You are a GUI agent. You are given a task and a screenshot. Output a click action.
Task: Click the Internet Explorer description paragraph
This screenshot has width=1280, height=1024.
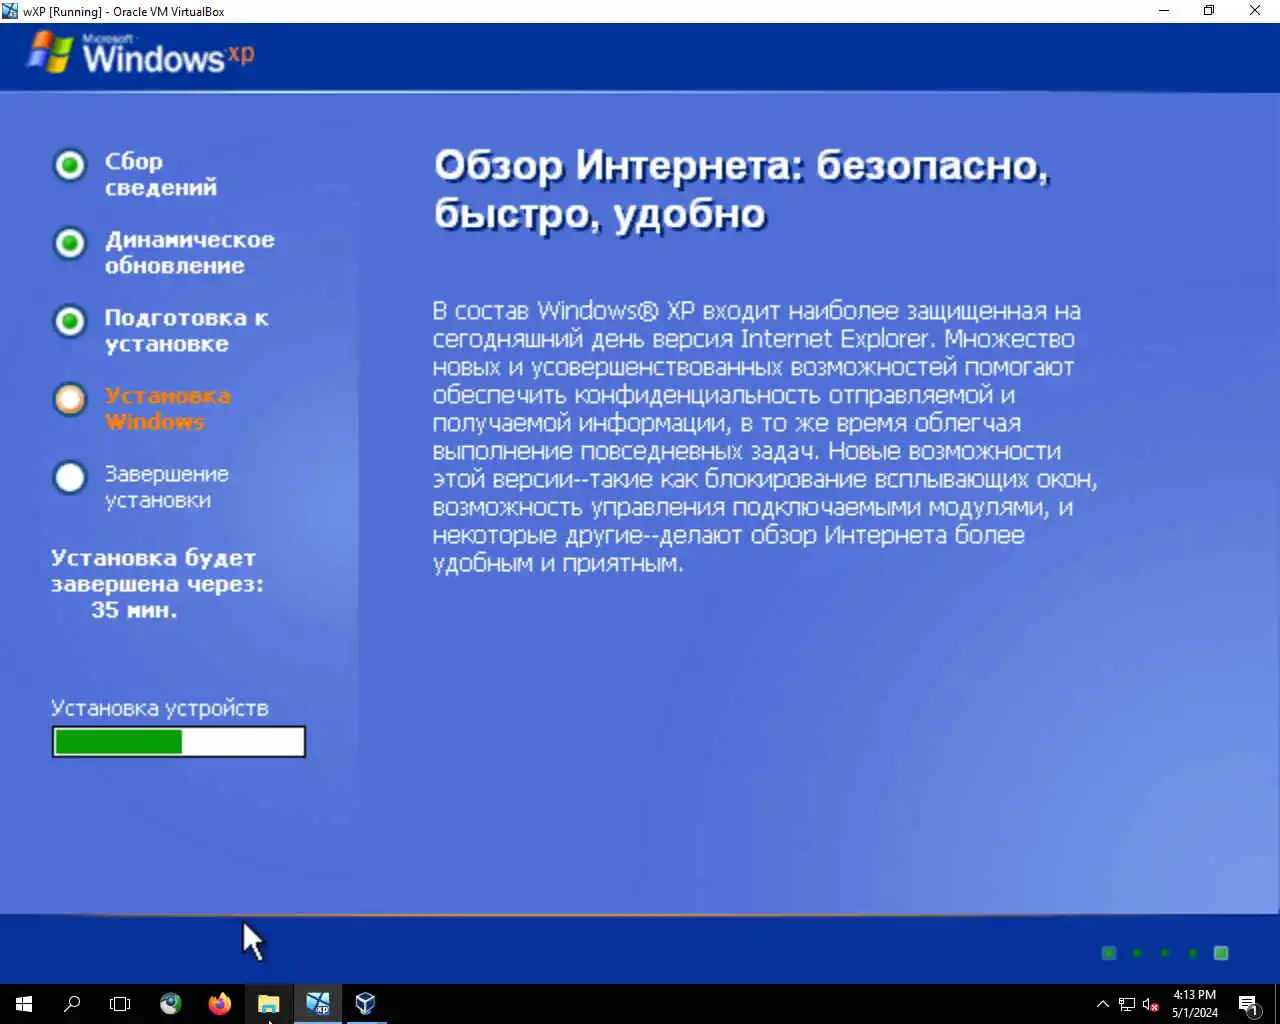pos(765,437)
